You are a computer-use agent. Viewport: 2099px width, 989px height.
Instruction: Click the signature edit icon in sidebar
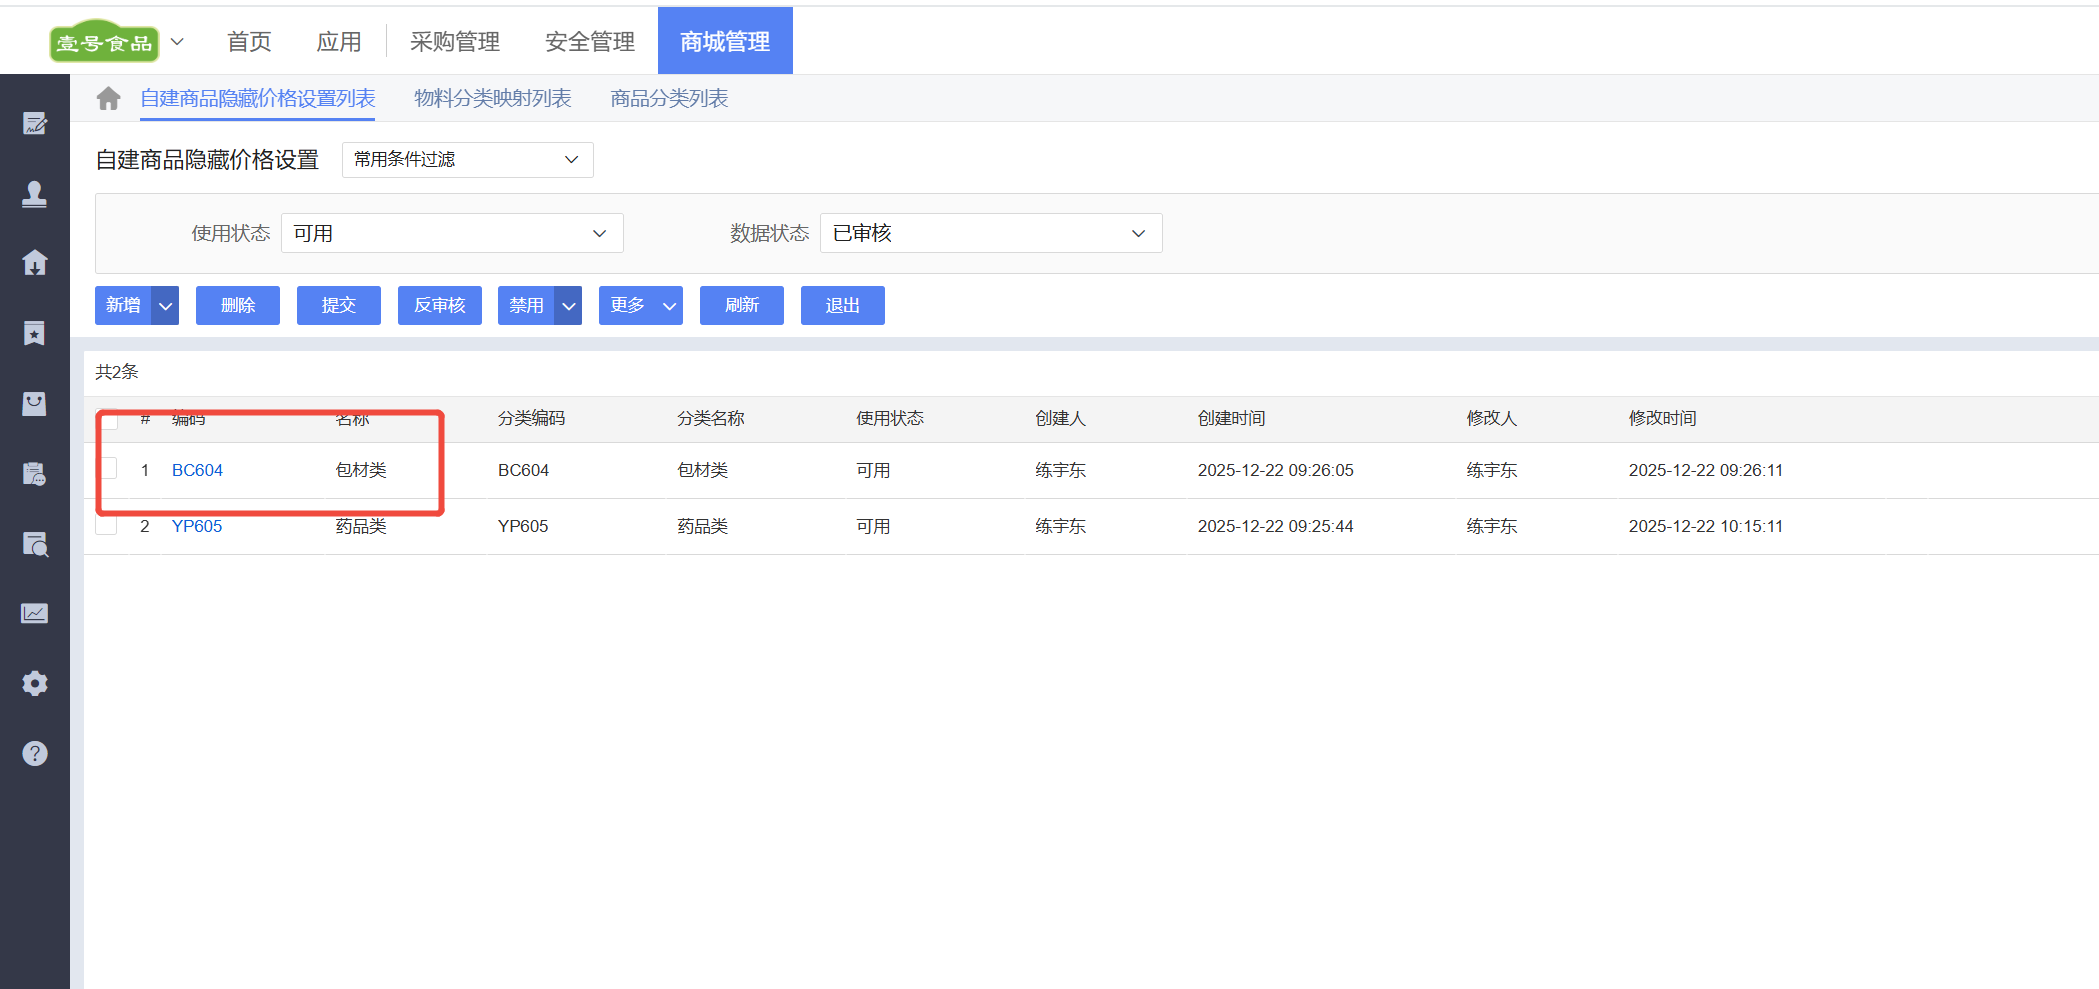point(35,124)
